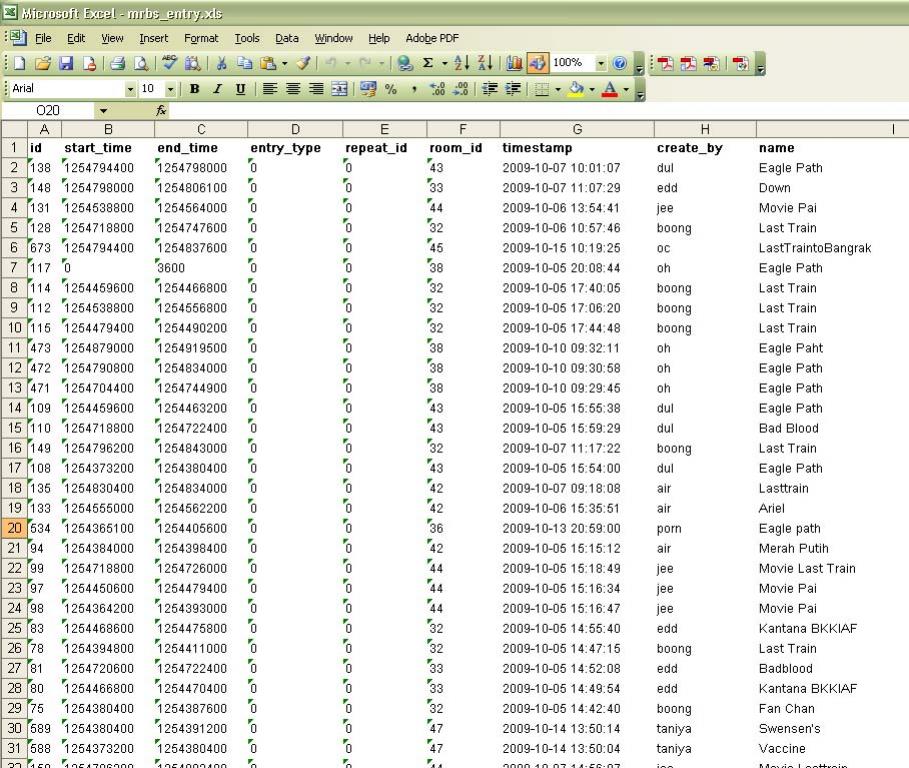Viewport: 909px width, 768px height.
Task: Open the Data menu
Action: coord(287,38)
